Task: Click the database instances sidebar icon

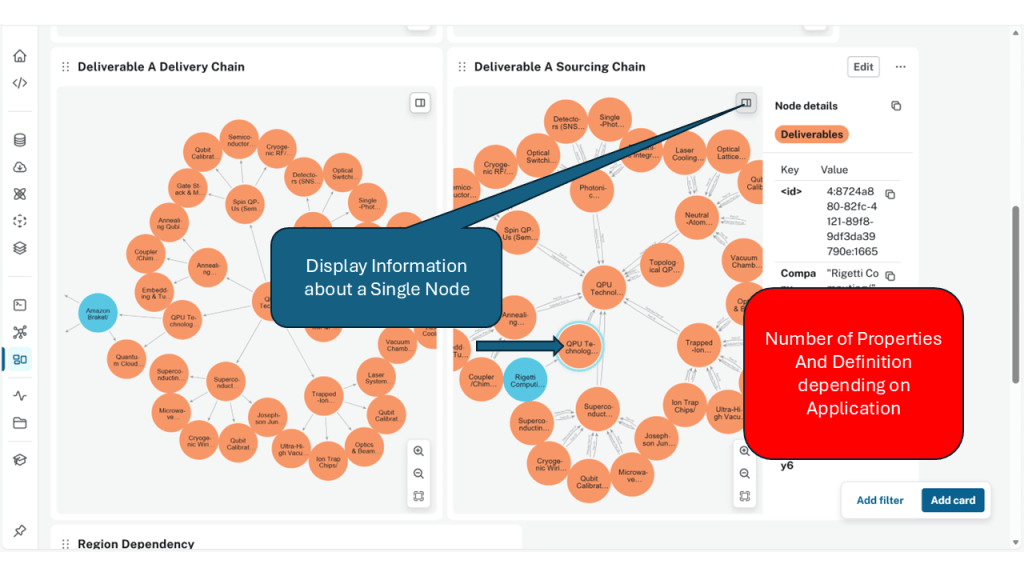Action: point(20,140)
